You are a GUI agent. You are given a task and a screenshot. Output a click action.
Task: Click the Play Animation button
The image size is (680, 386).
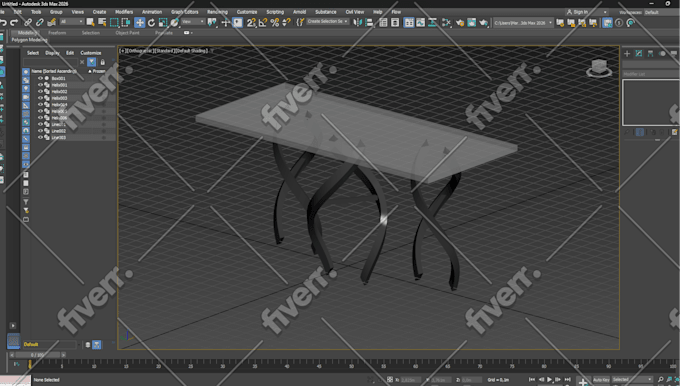[x=549, y=379]
